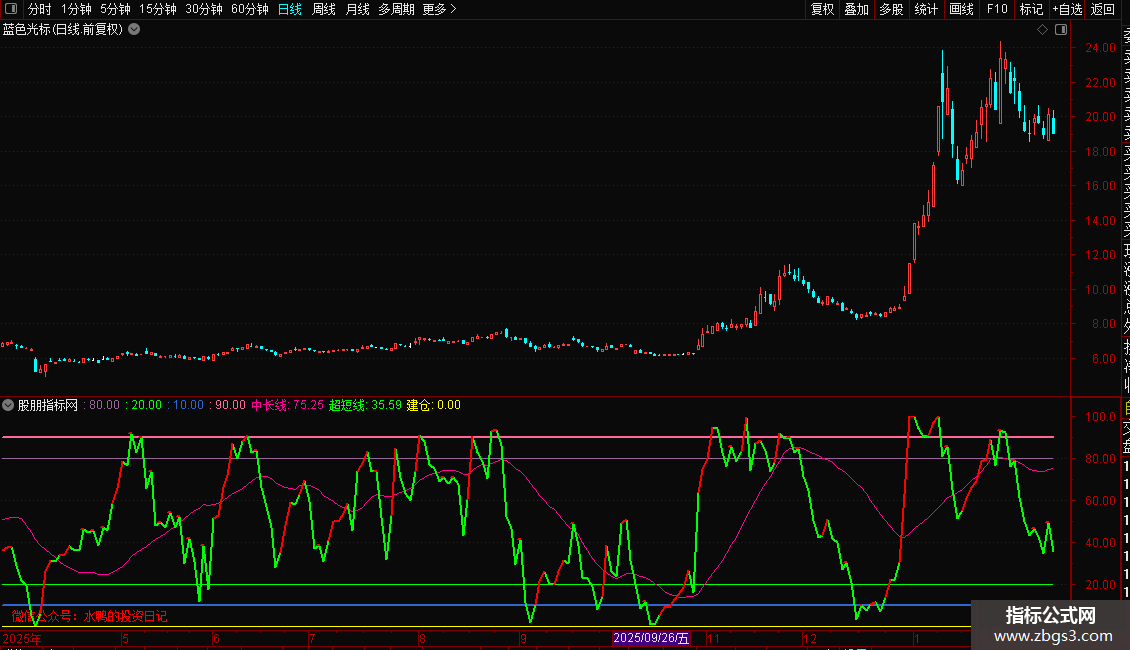Click the +自选 add to watchlist button
Image resolution: width=1130 pixels, height=650 pixels.
pos(1067,9)
